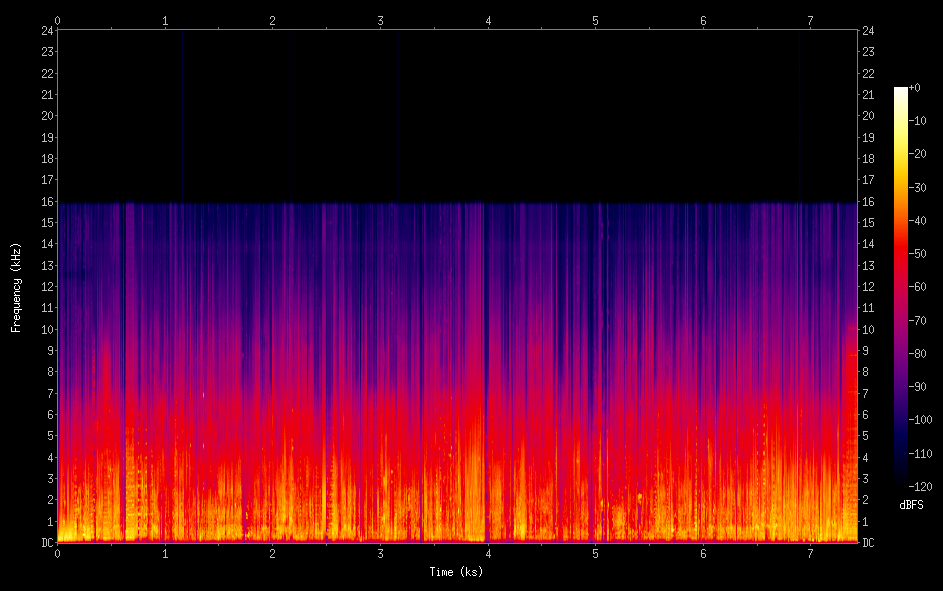943x591 pixels.
Task: Click the "10" tick on the left frequency axis
Action: [46, 330]
